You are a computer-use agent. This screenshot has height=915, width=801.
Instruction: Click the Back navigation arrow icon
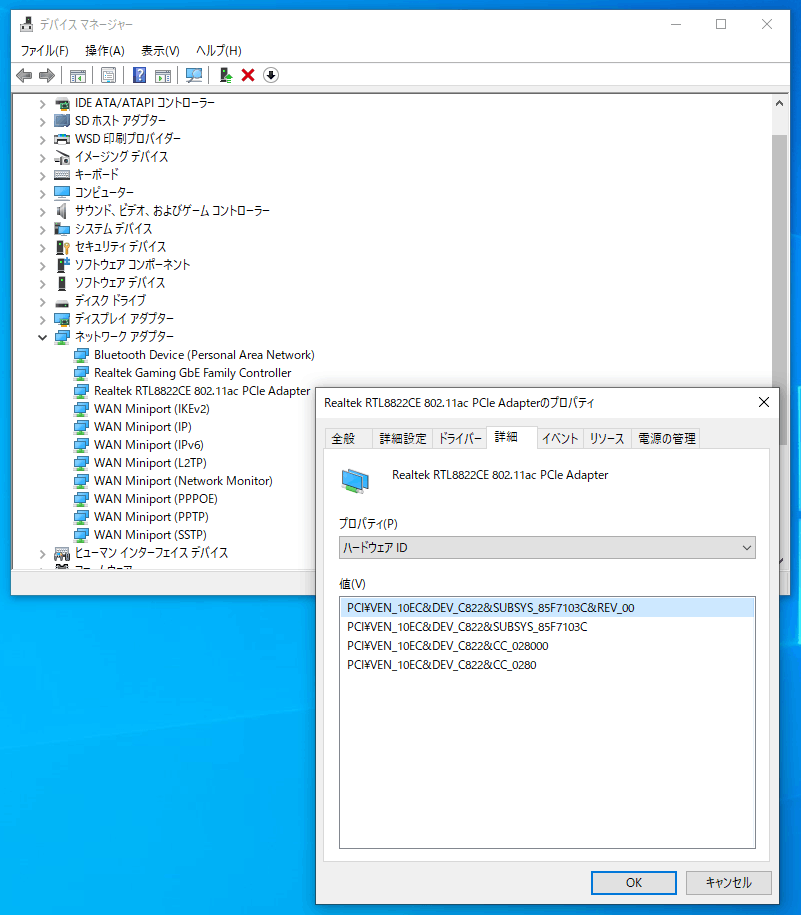[24, 75]
